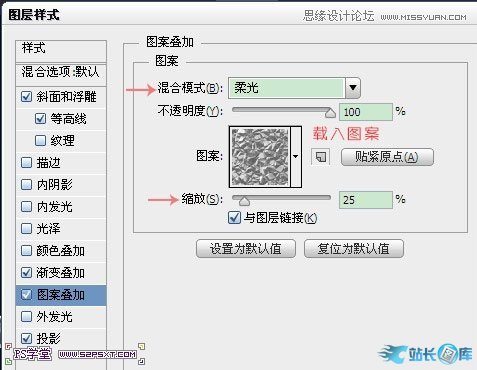
Task: Toggle 等高线 checkbox
Action: pos(40,118)
